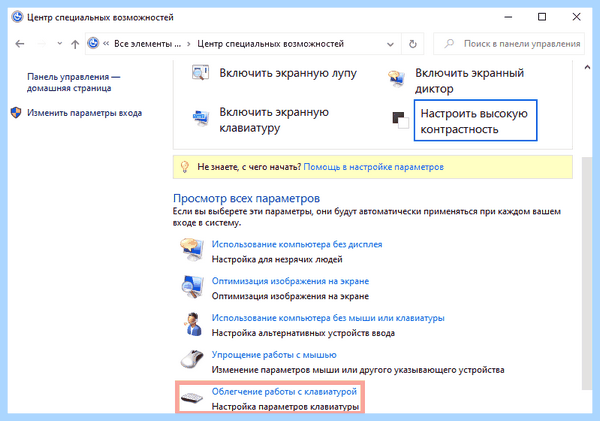Open Использование компьютера без мыши или клавиатуры
Viewport: 600px width, 421px height.
[328, 318]
